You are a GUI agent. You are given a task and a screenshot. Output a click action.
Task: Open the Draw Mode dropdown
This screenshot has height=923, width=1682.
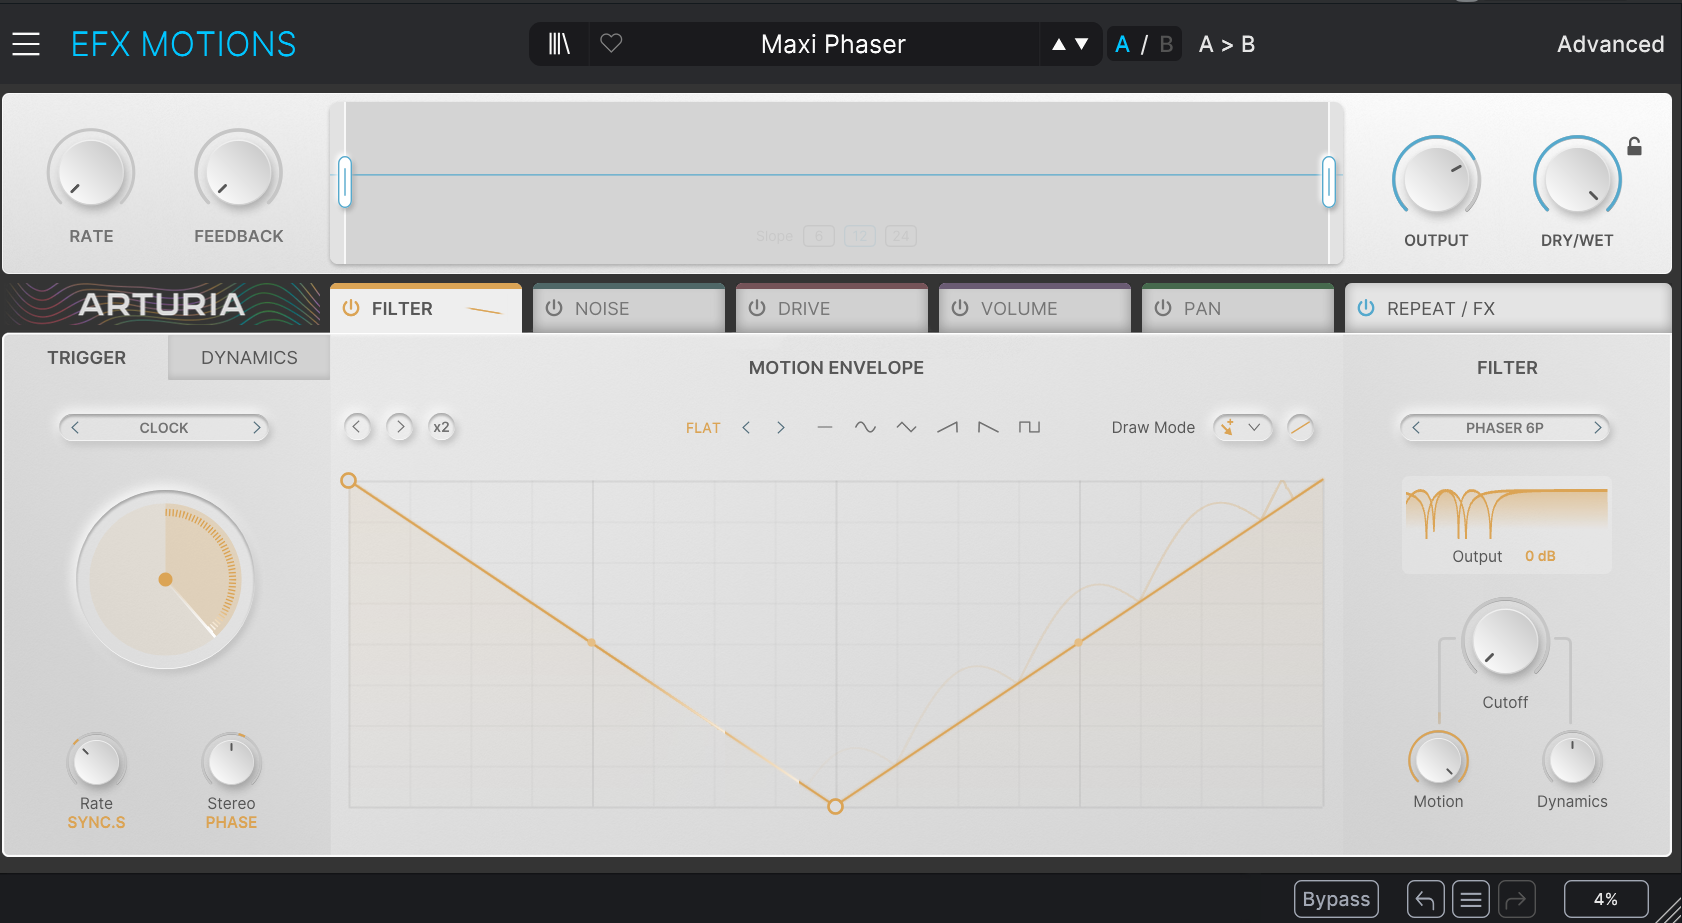point(1243,427)
